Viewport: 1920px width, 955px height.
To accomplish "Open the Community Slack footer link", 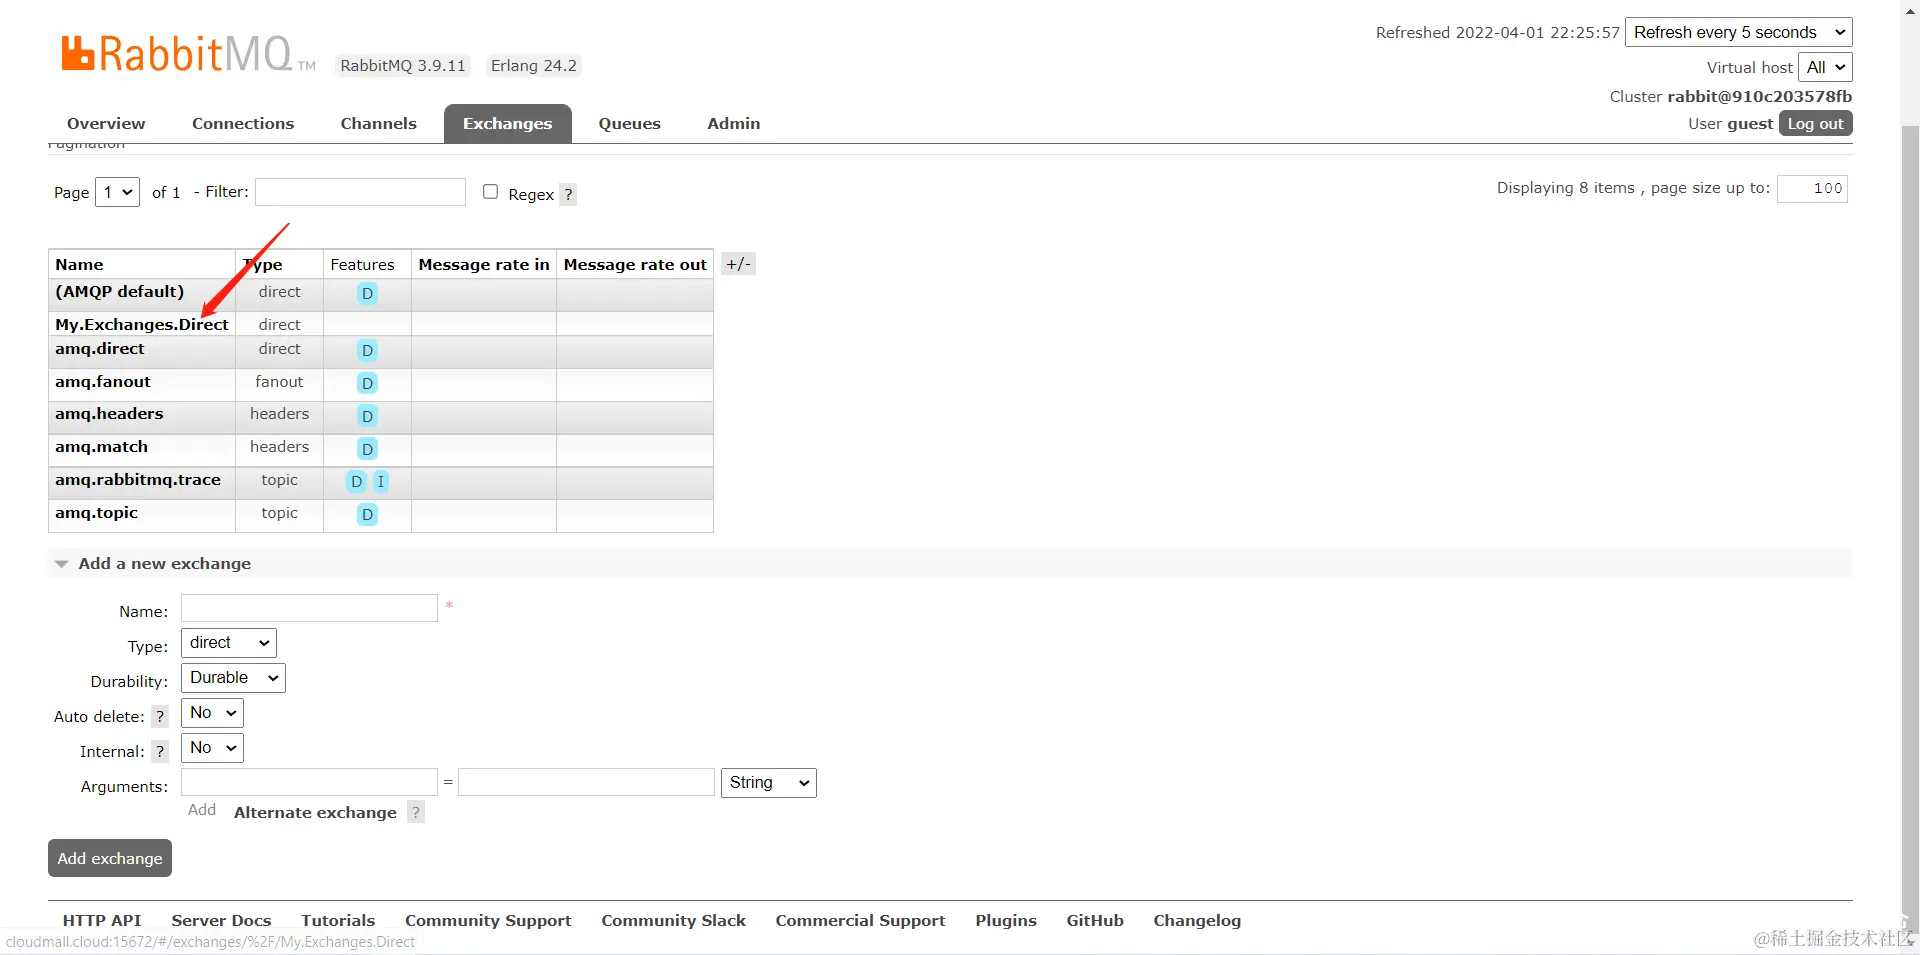I will point(674,921).
